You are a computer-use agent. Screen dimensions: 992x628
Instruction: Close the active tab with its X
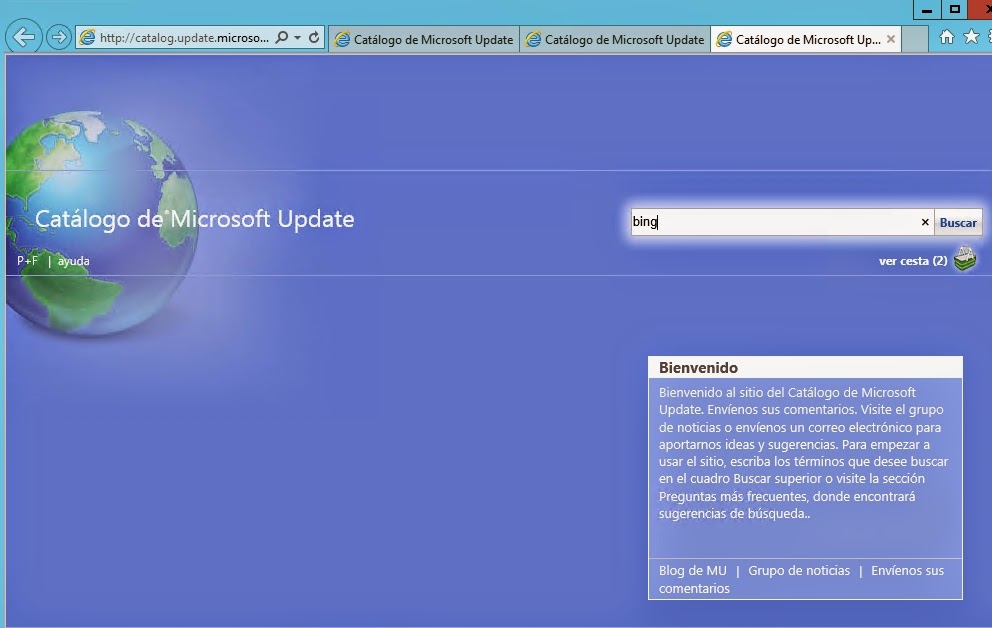tap(891, 39)
